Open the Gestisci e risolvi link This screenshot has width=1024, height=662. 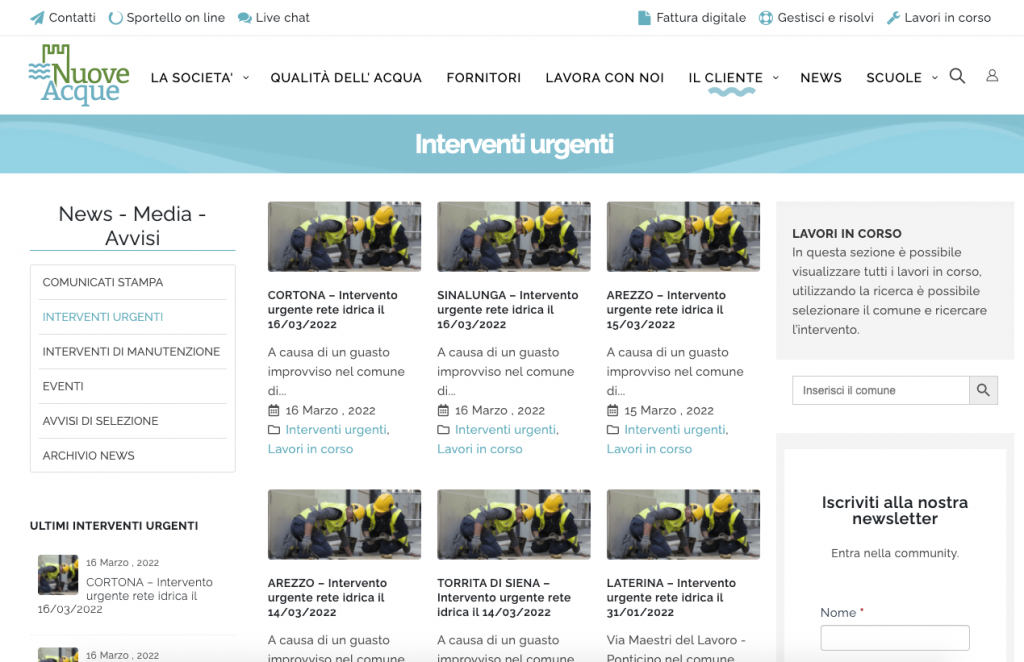coord(825,18)
